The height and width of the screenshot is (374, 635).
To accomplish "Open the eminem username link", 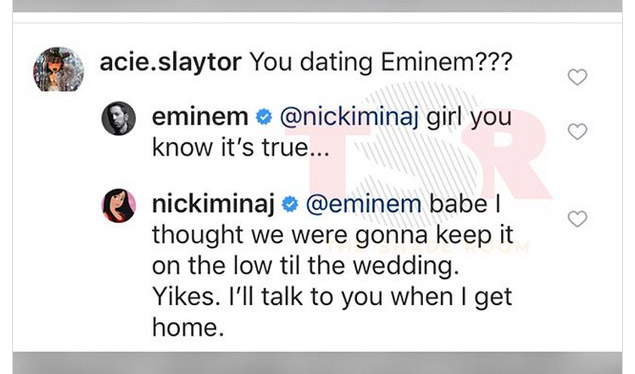I will [x=200, y=117].
